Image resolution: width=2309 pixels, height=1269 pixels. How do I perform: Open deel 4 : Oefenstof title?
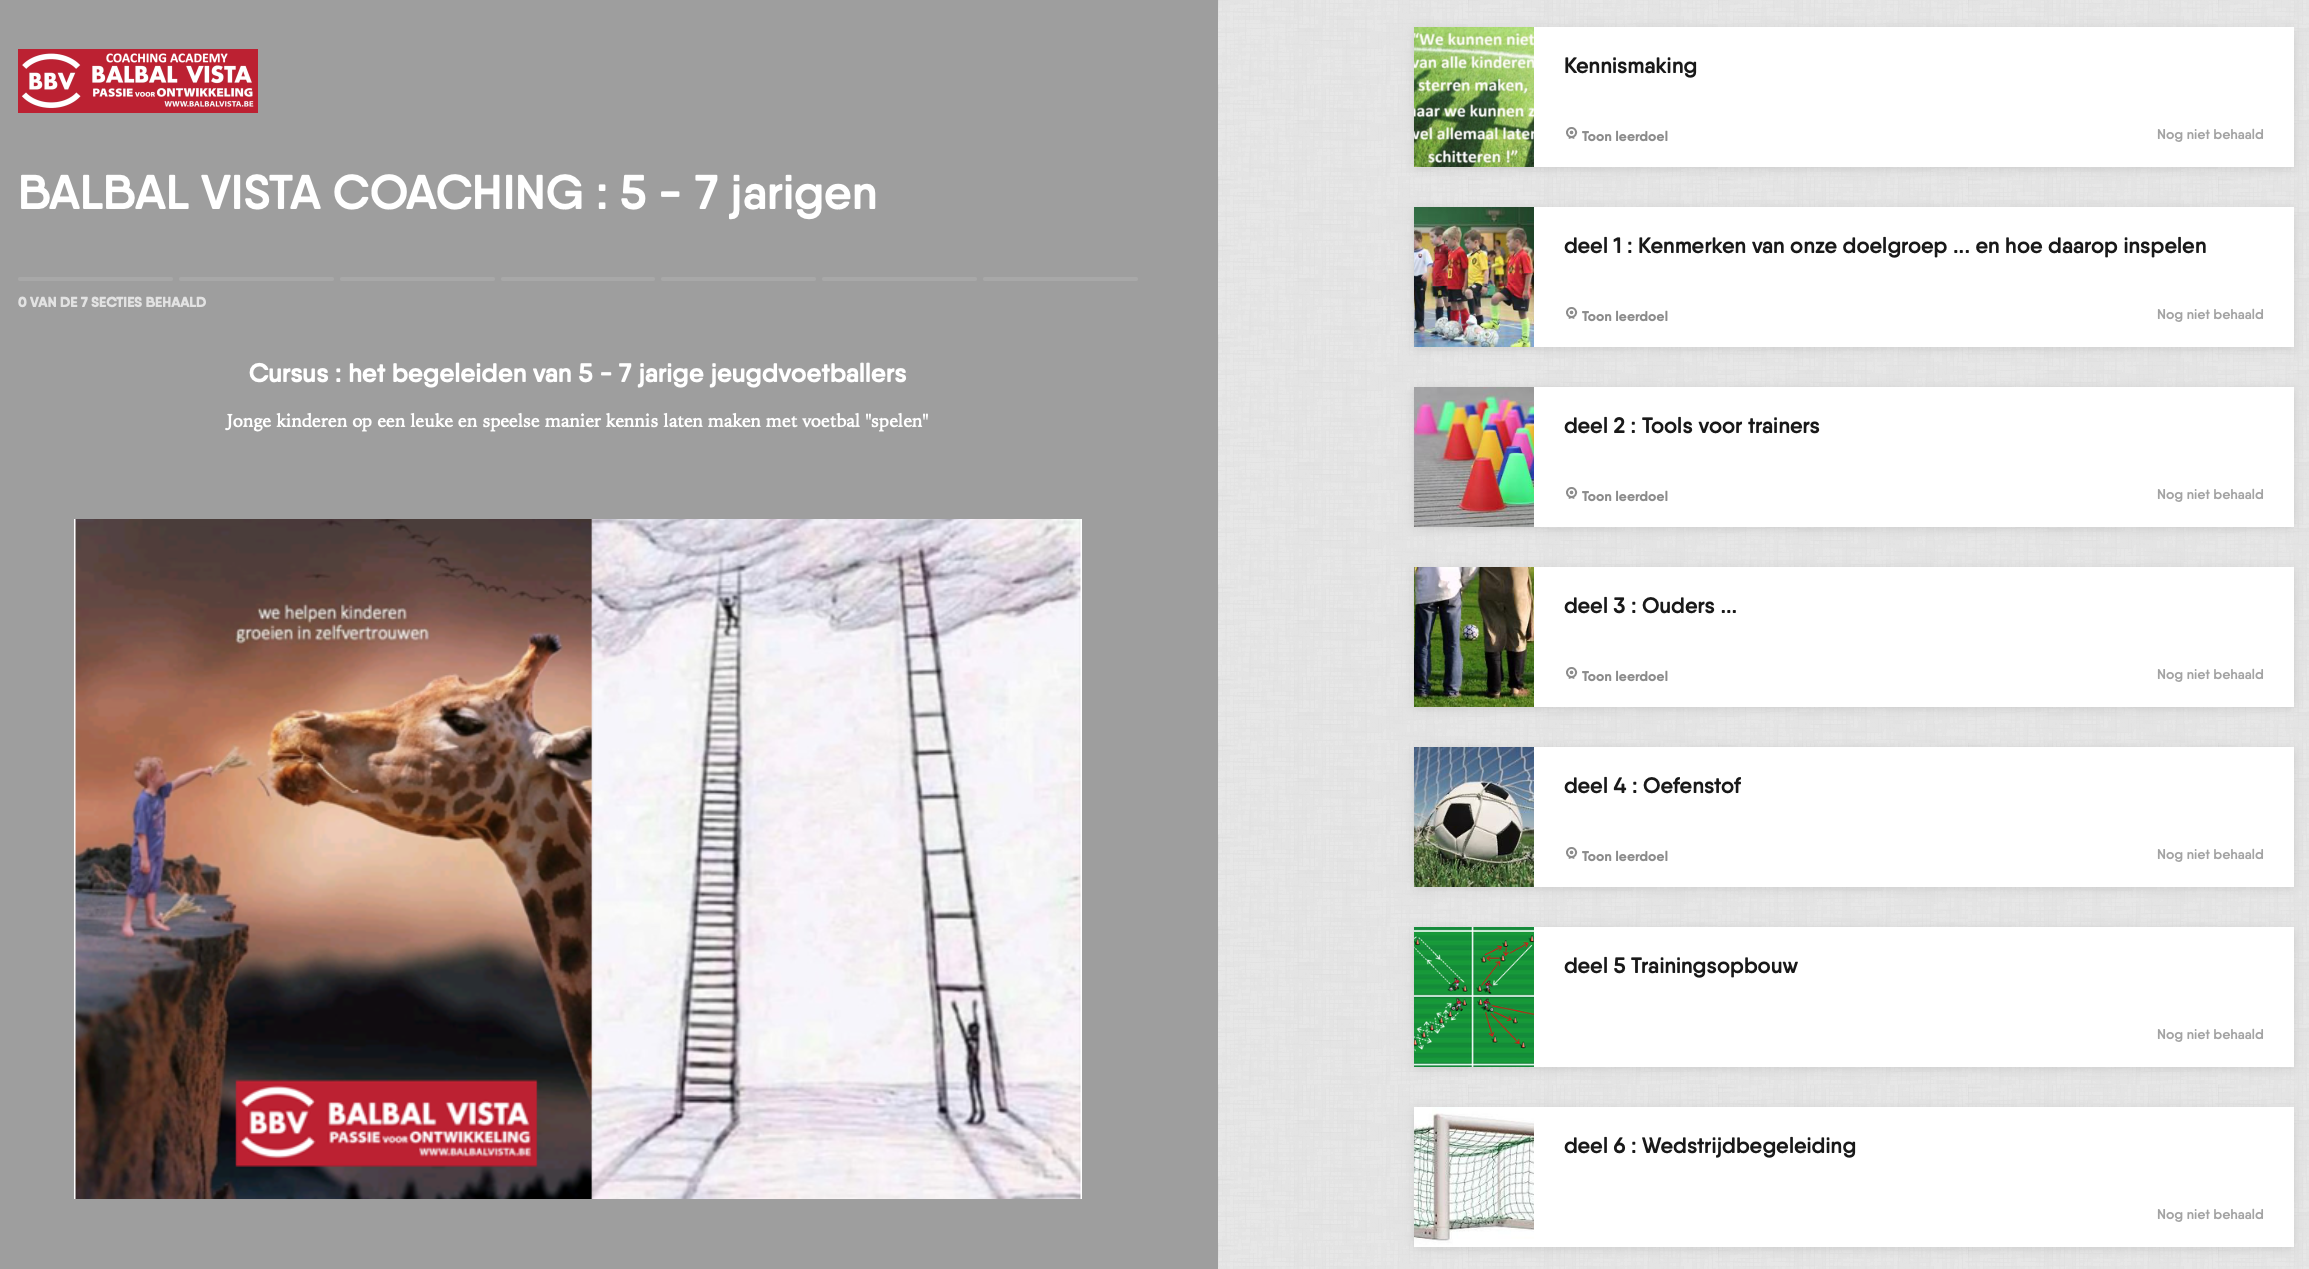[1652, 786]
